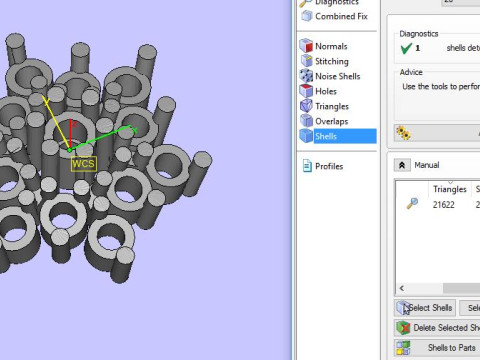Click the gears automatic fix icon
Viewport: 480px width, 360px height.
click(403, 133)
